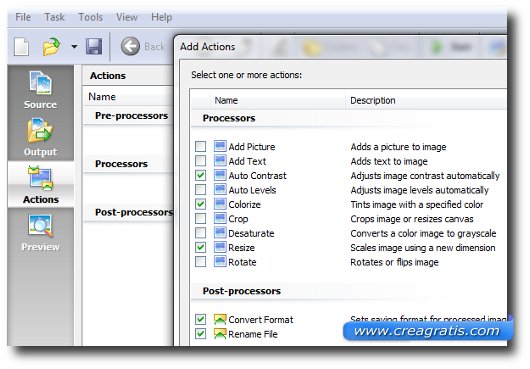
Task: Click the Desaturate action name
Action: click(251, 233)
